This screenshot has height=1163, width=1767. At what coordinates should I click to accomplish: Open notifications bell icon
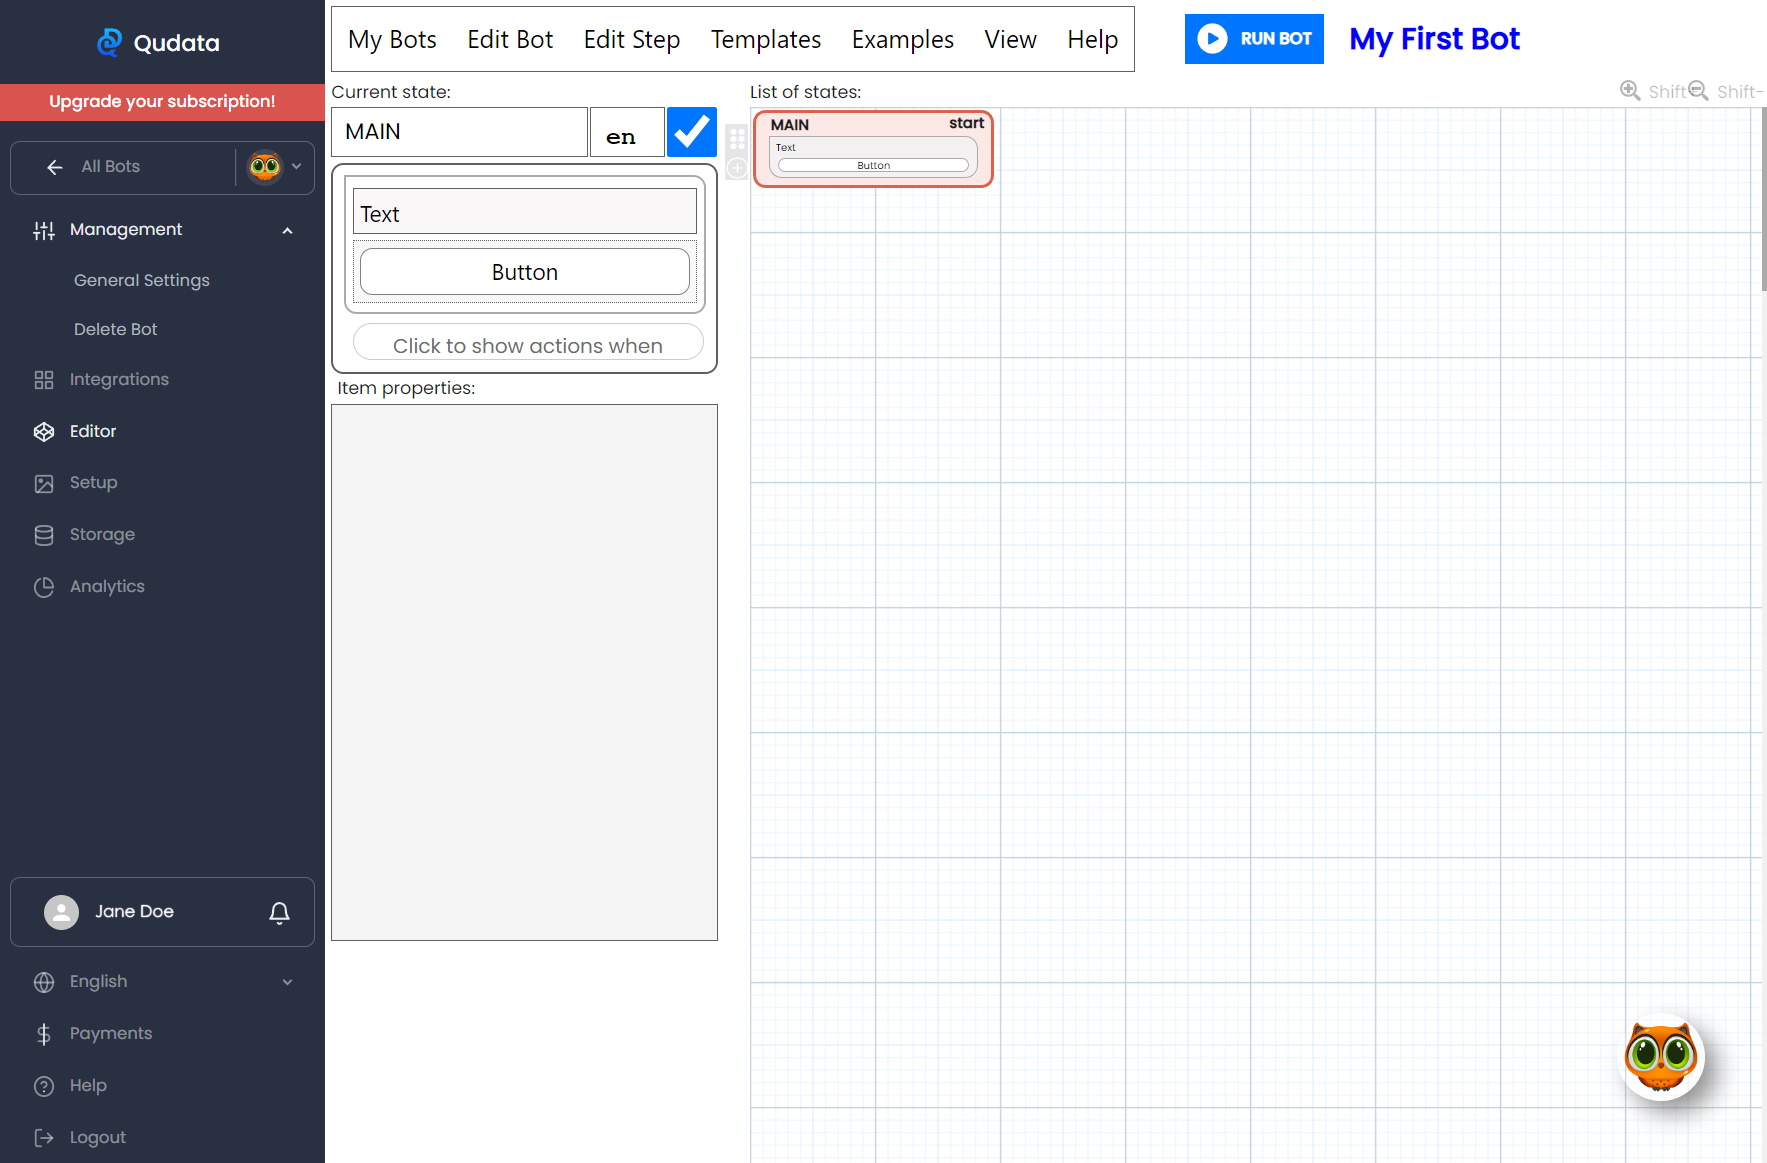click(279, 912)
